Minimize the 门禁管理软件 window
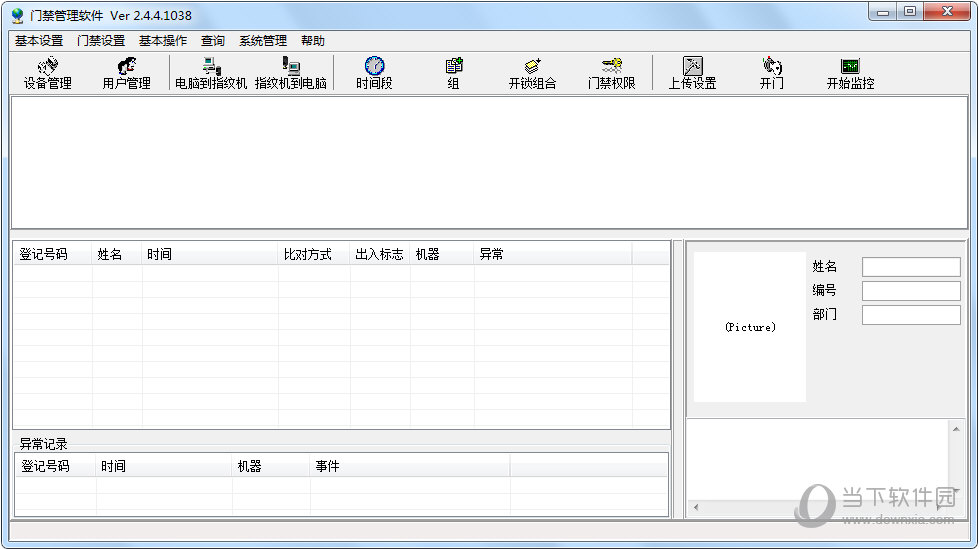The height and width of the screenshot is (549, 979). point(883,12)
